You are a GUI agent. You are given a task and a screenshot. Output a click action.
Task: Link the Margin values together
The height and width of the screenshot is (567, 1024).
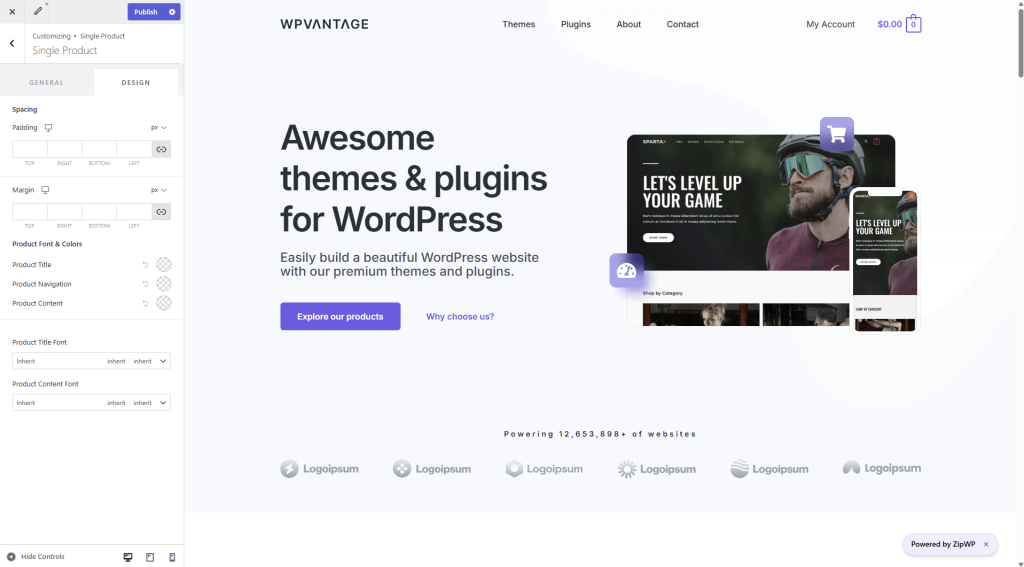coord(161,212)
